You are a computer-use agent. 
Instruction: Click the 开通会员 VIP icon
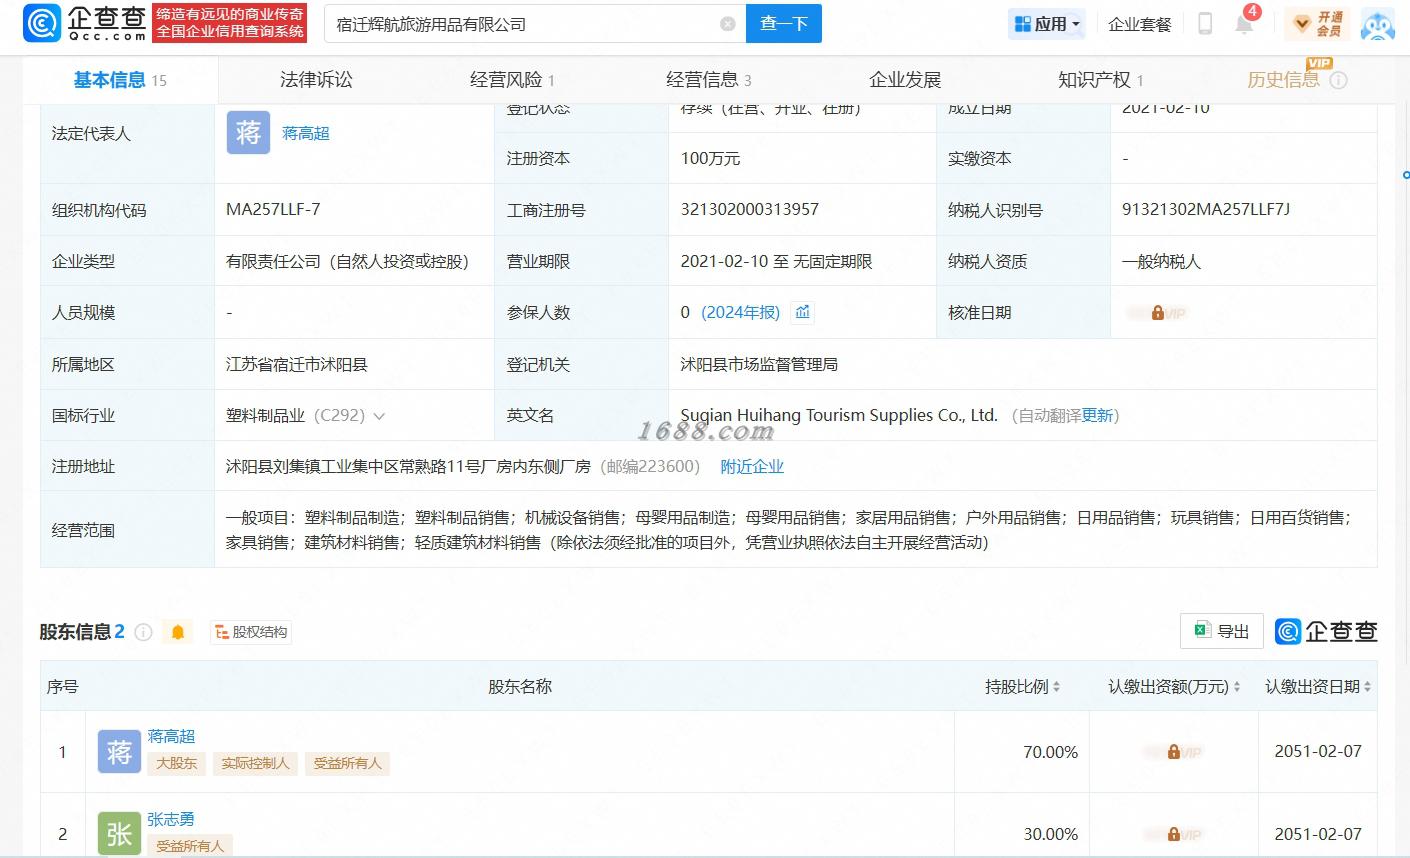pos(1317,23)
